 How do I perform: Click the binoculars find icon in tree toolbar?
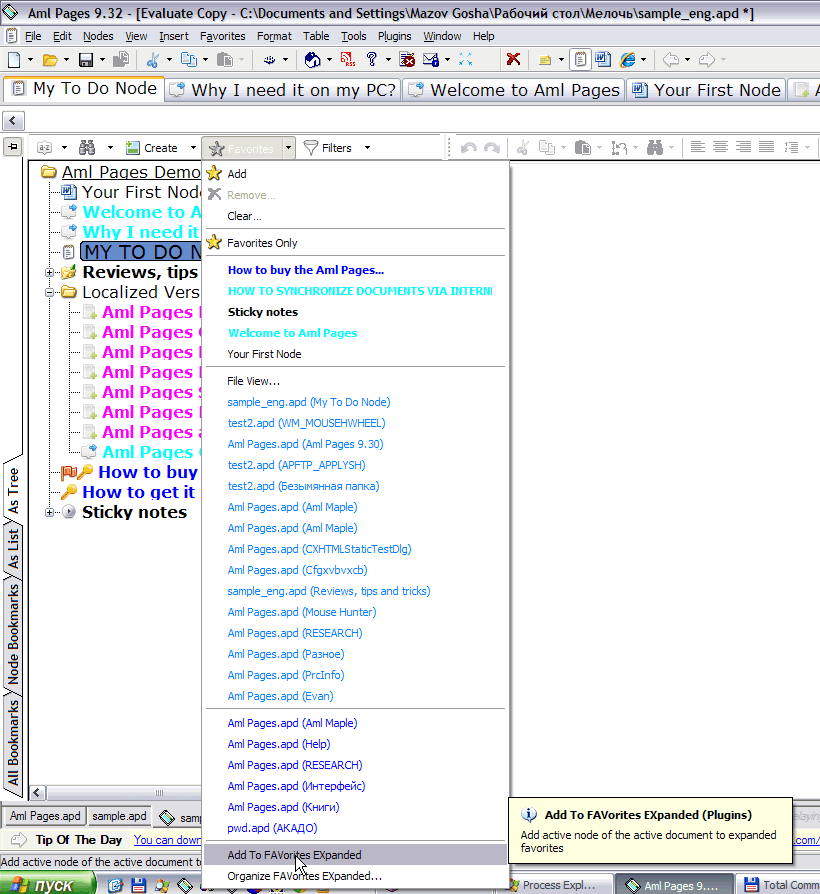coord(87,148)
